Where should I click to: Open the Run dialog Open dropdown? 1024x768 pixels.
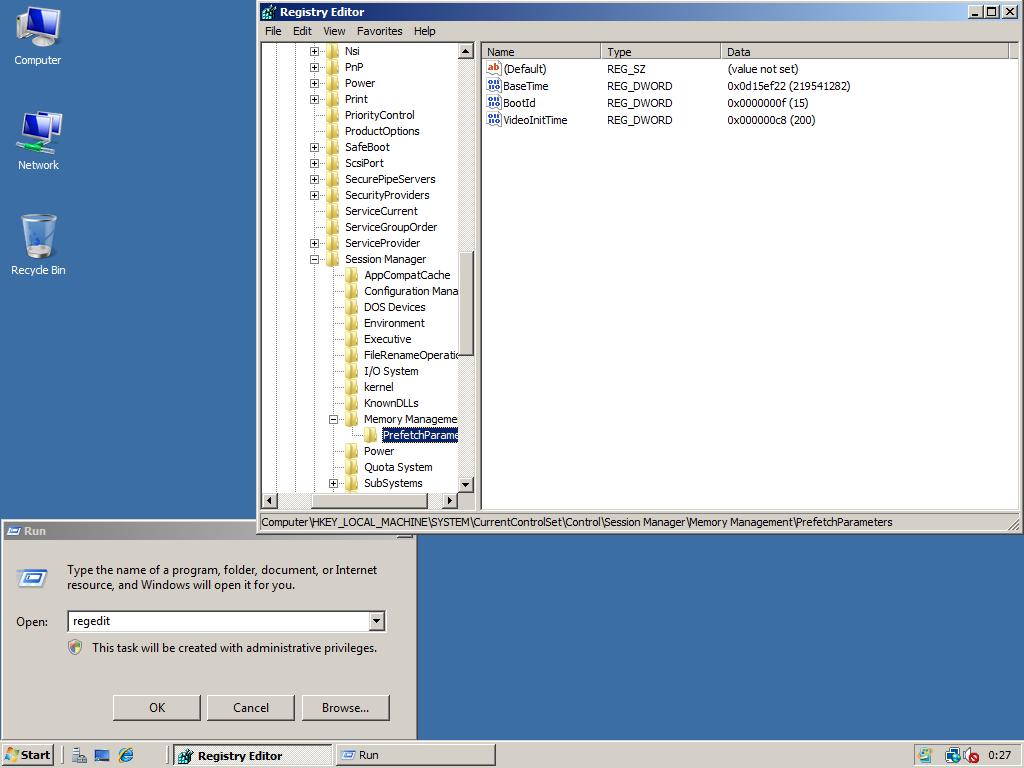(377, 621)
